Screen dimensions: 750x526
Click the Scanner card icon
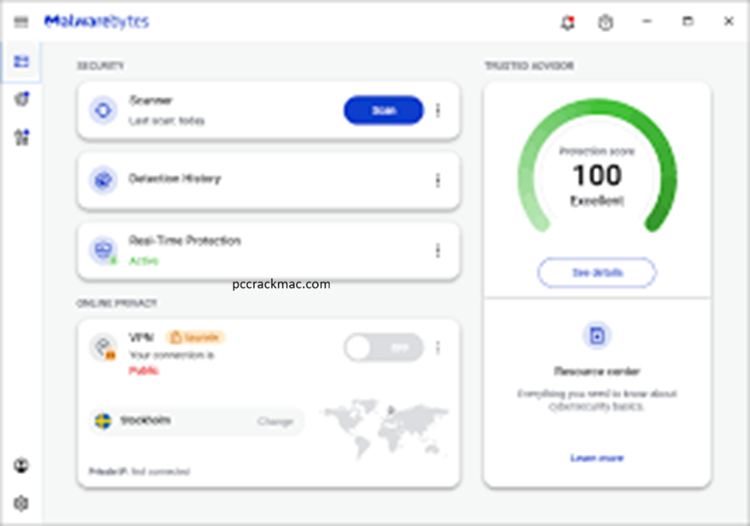click(x=103, y=110)
